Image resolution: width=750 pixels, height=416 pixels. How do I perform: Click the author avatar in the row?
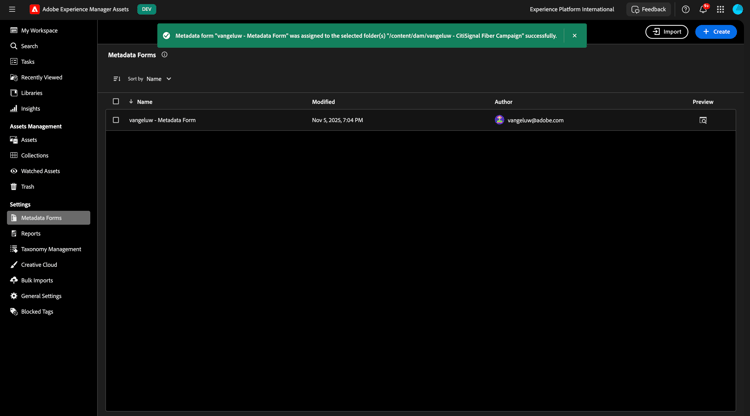click(499, 120)
